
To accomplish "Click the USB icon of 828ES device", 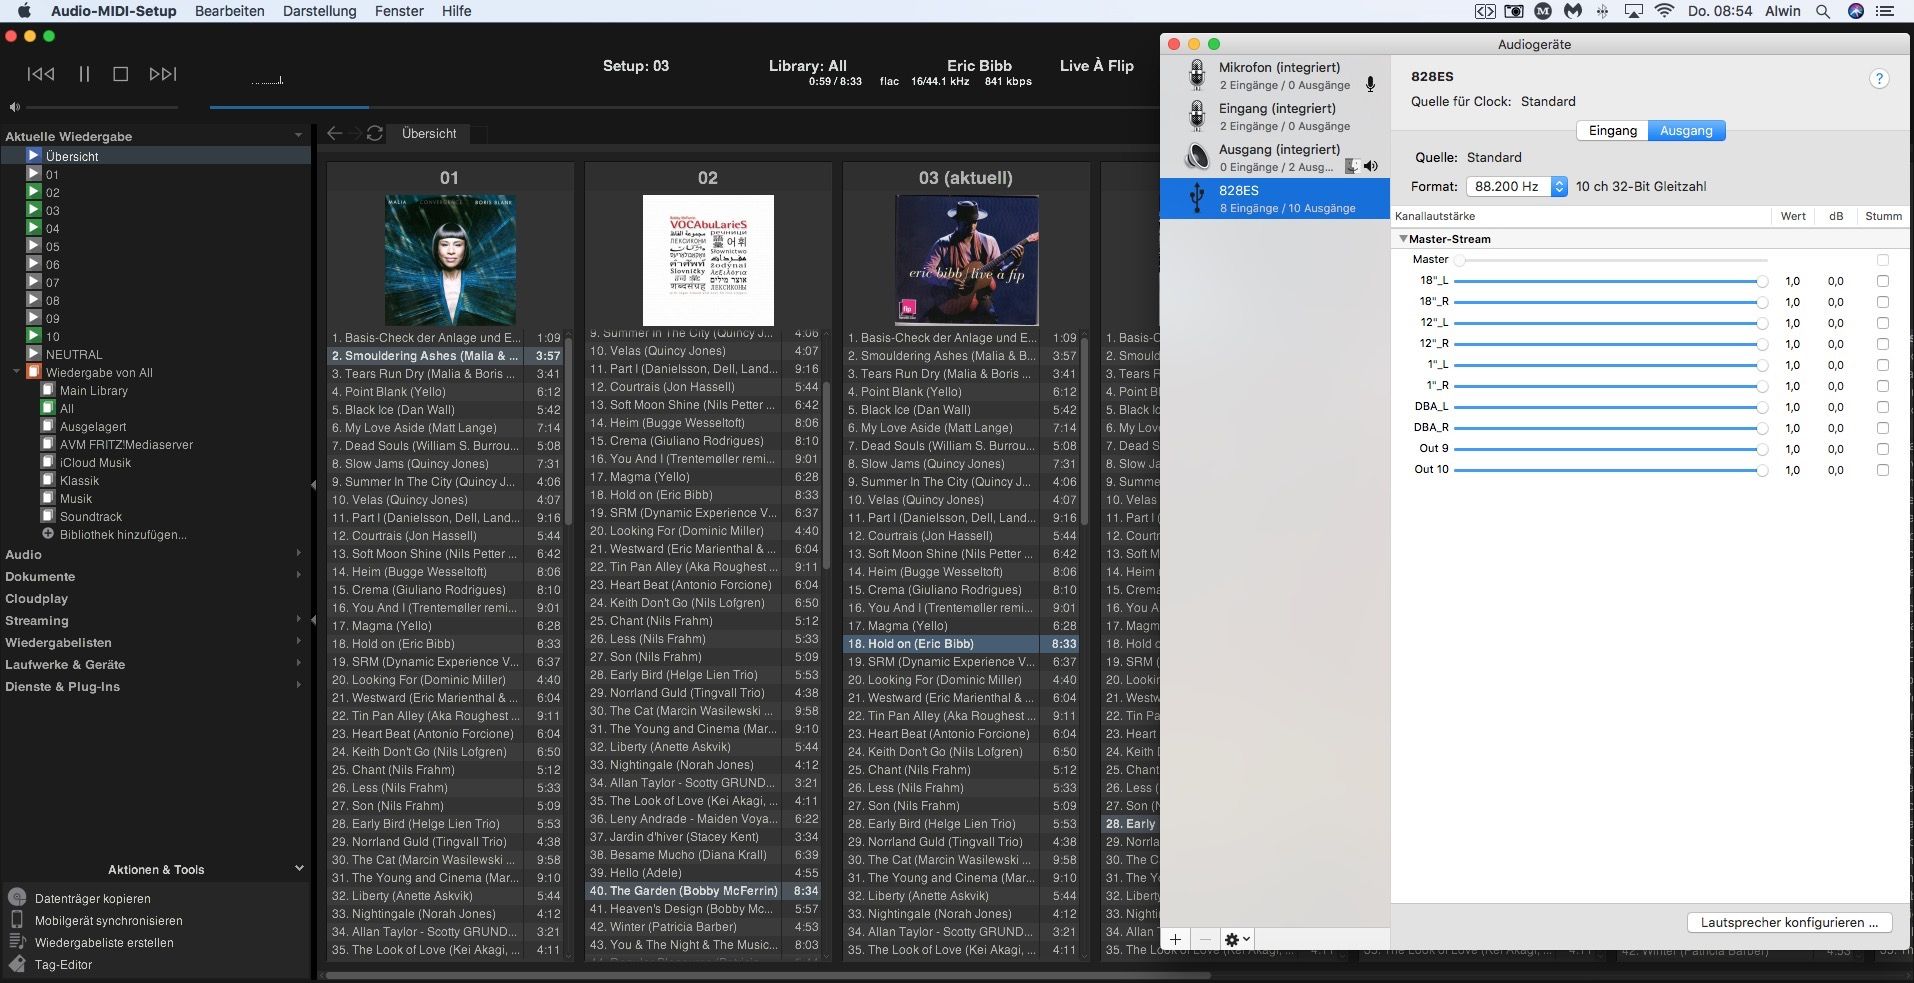I will click(1196, 198).
